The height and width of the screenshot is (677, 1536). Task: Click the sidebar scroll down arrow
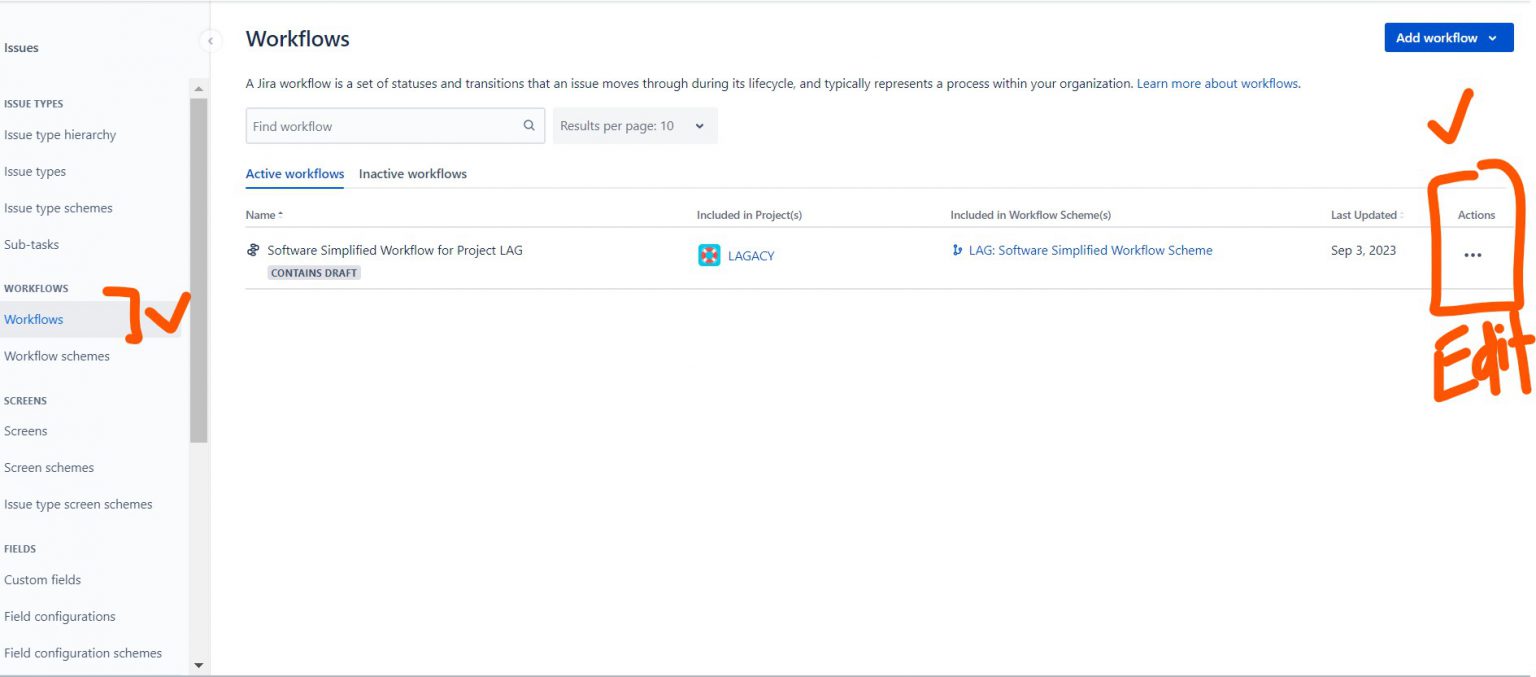pos(198,665)
